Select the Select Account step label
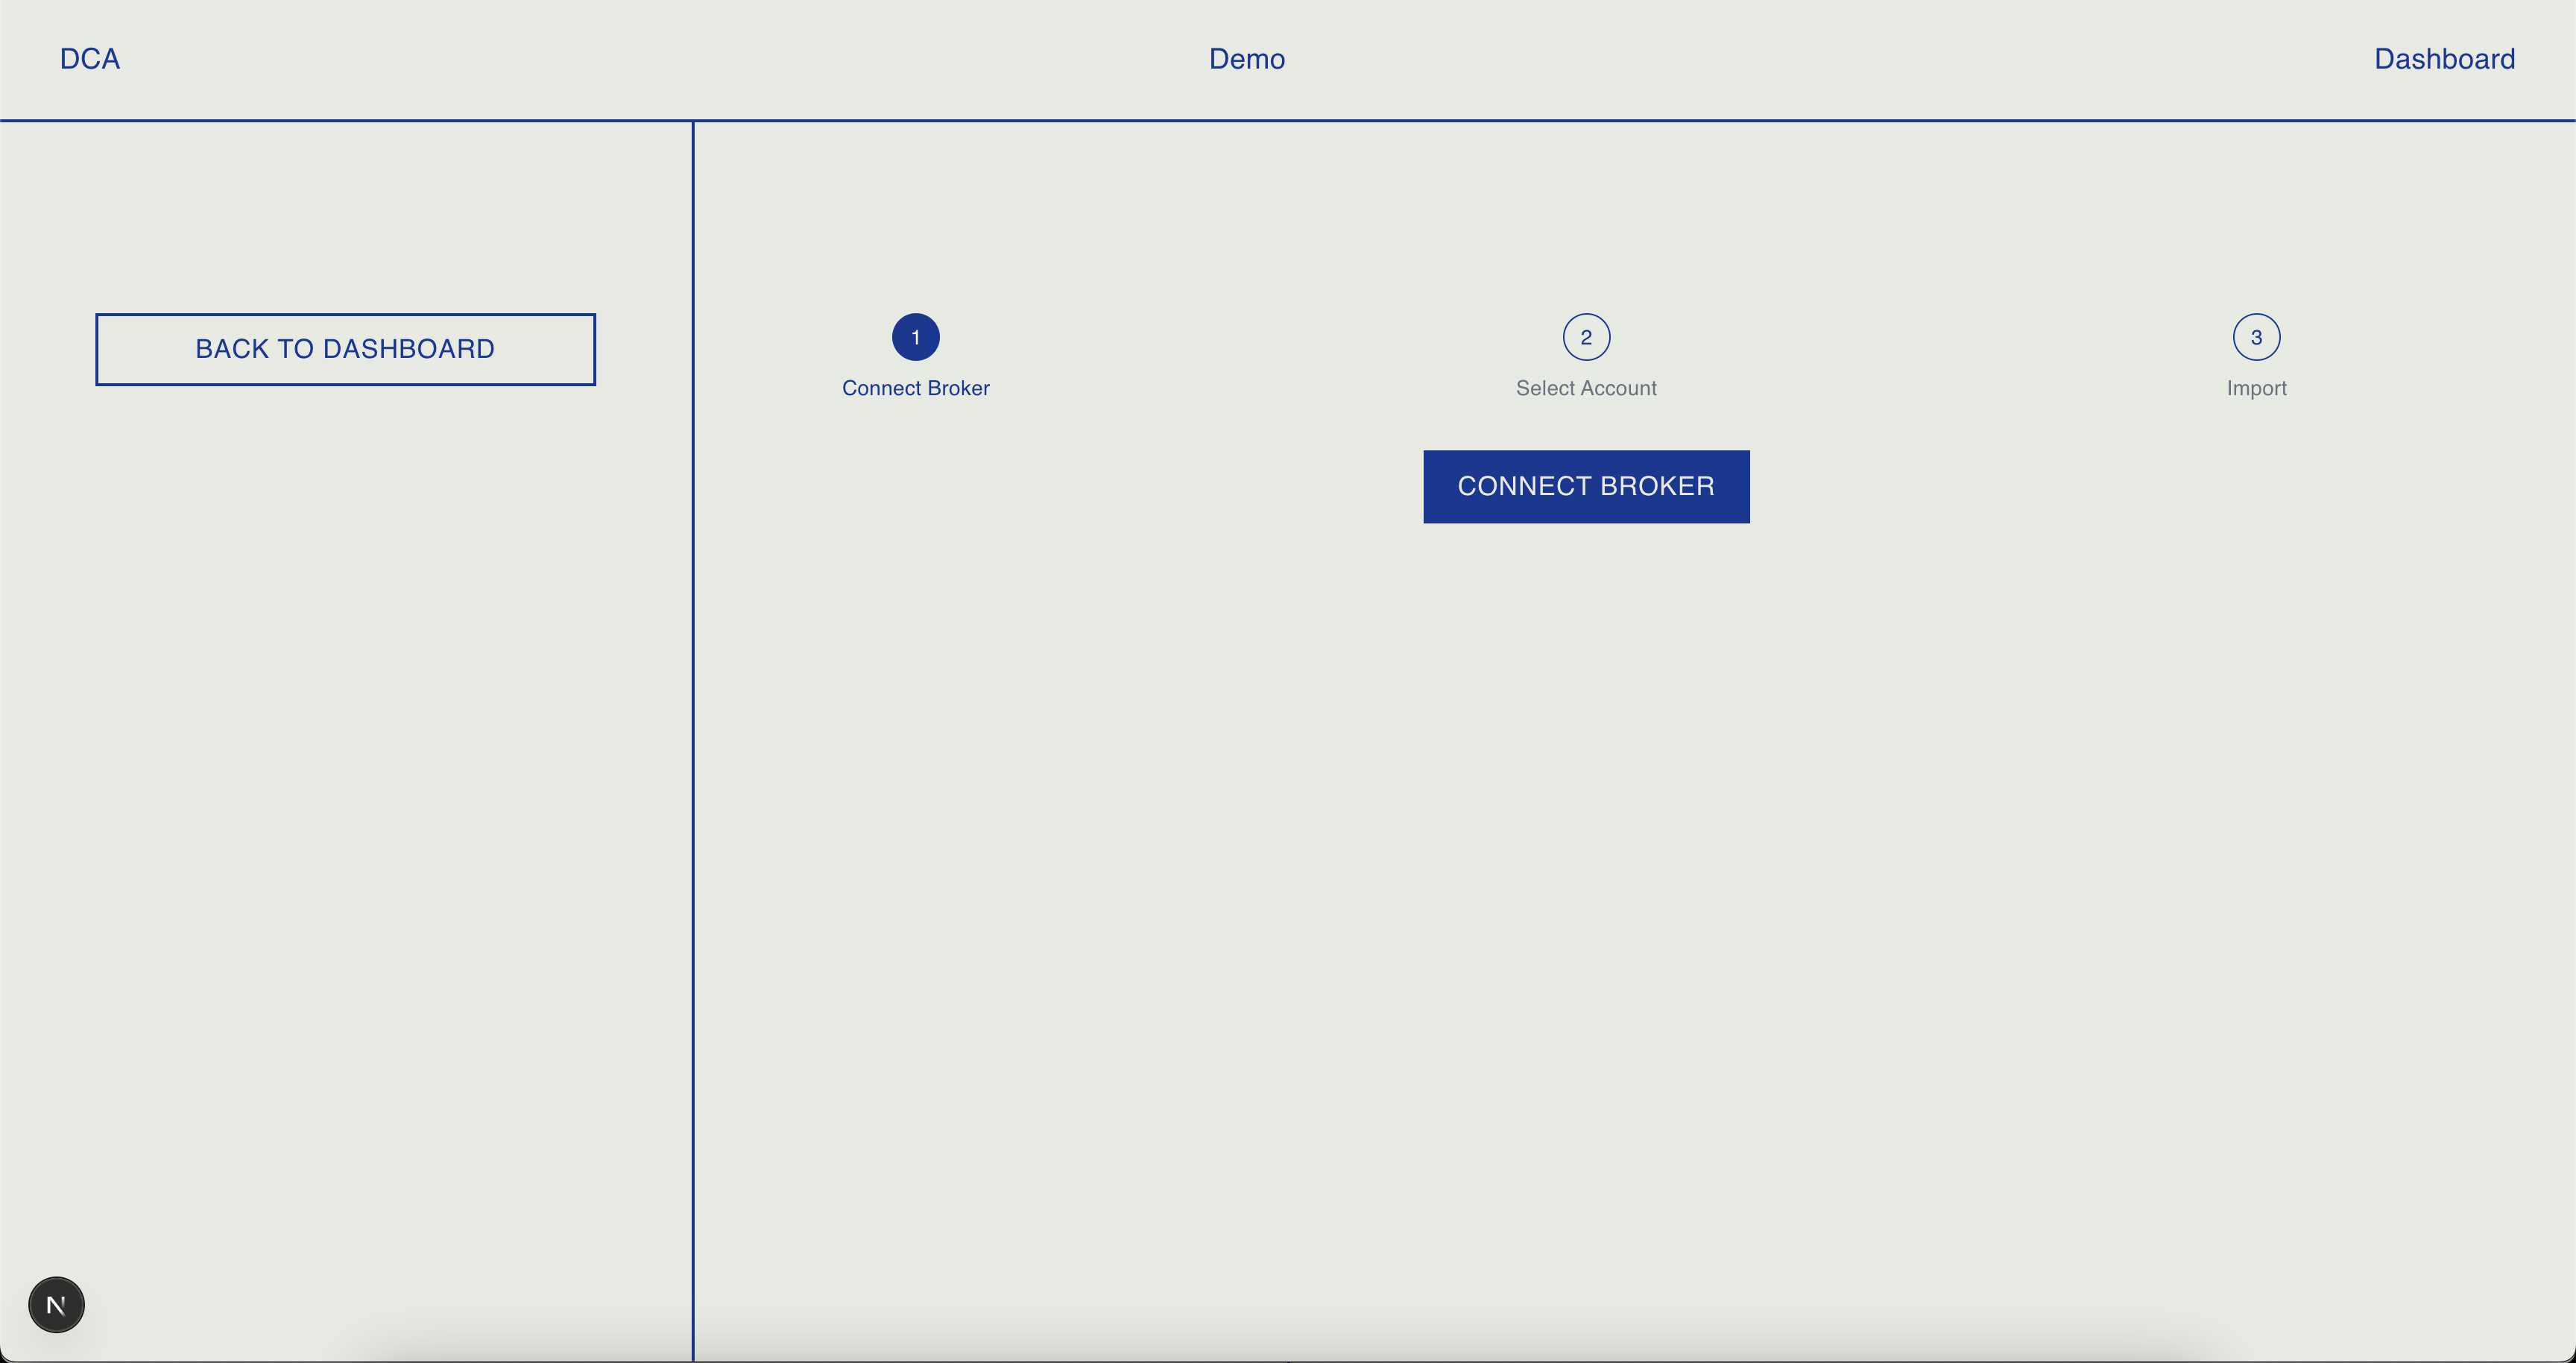 coord(1586,388)
